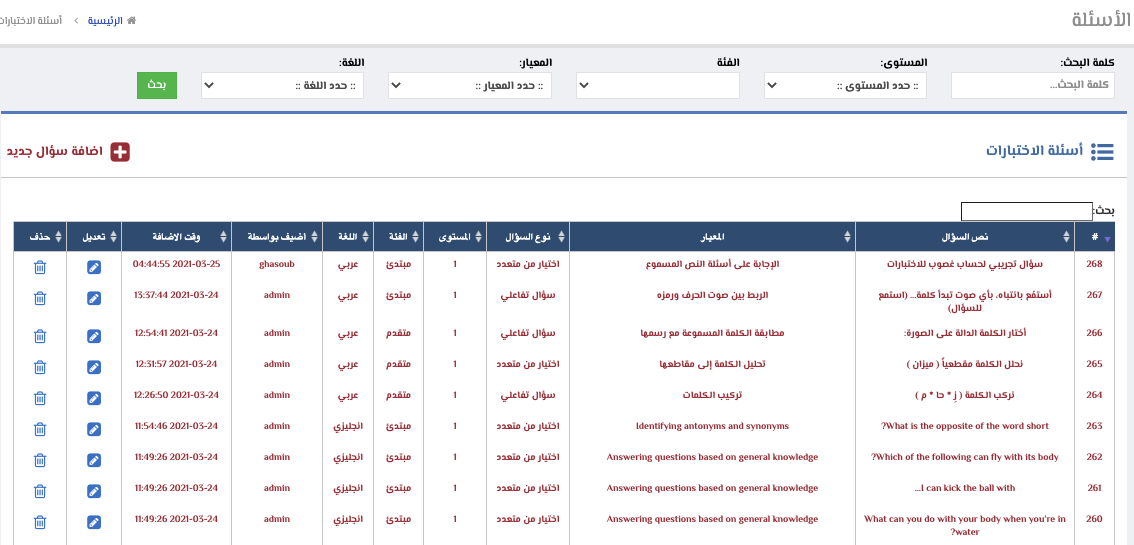Viewport: 1134px width, 545px height.
Task: Click 'I can kick the ball with' question
Action: click(965, 488)
